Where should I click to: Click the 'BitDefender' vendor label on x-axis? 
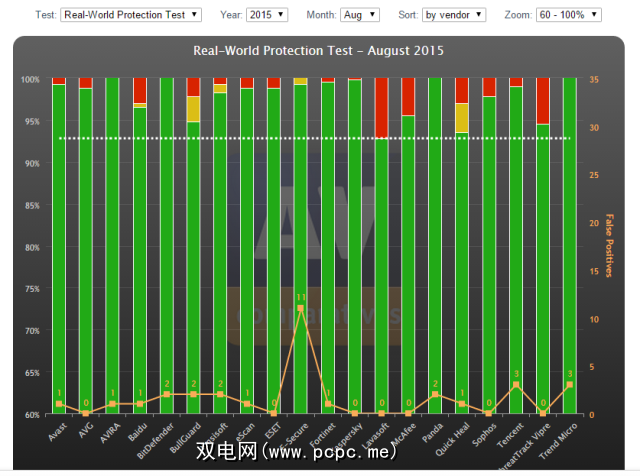click(x=155, y=441)
